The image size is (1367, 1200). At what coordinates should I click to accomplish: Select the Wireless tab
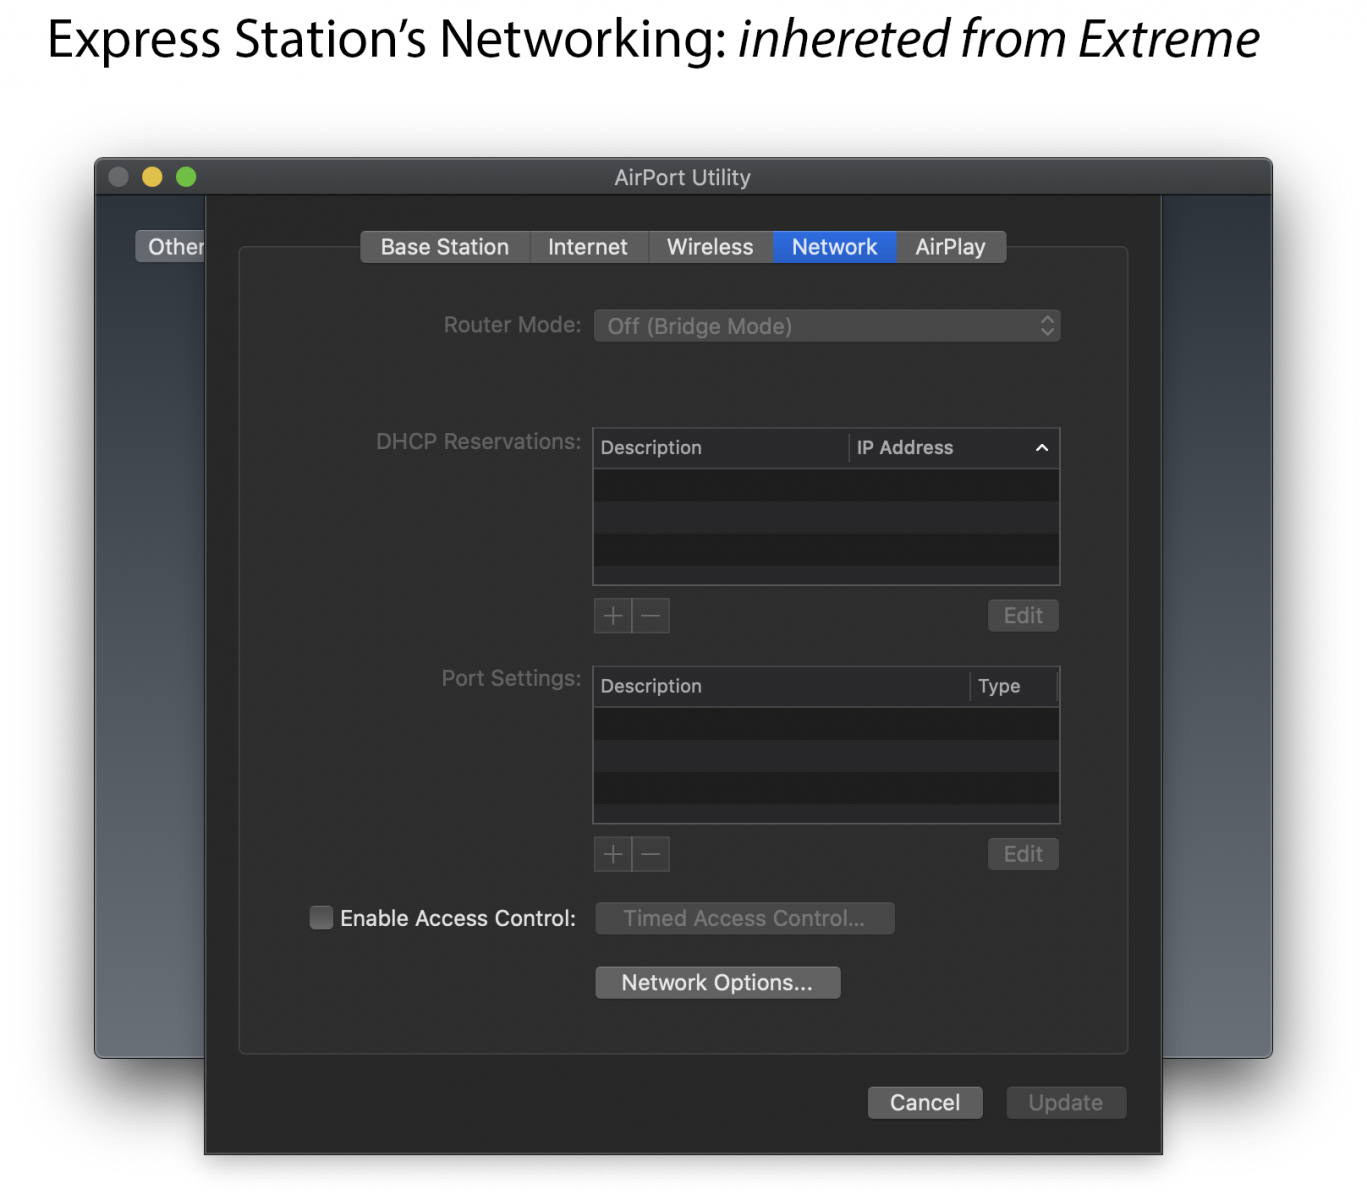pos(710,247)
